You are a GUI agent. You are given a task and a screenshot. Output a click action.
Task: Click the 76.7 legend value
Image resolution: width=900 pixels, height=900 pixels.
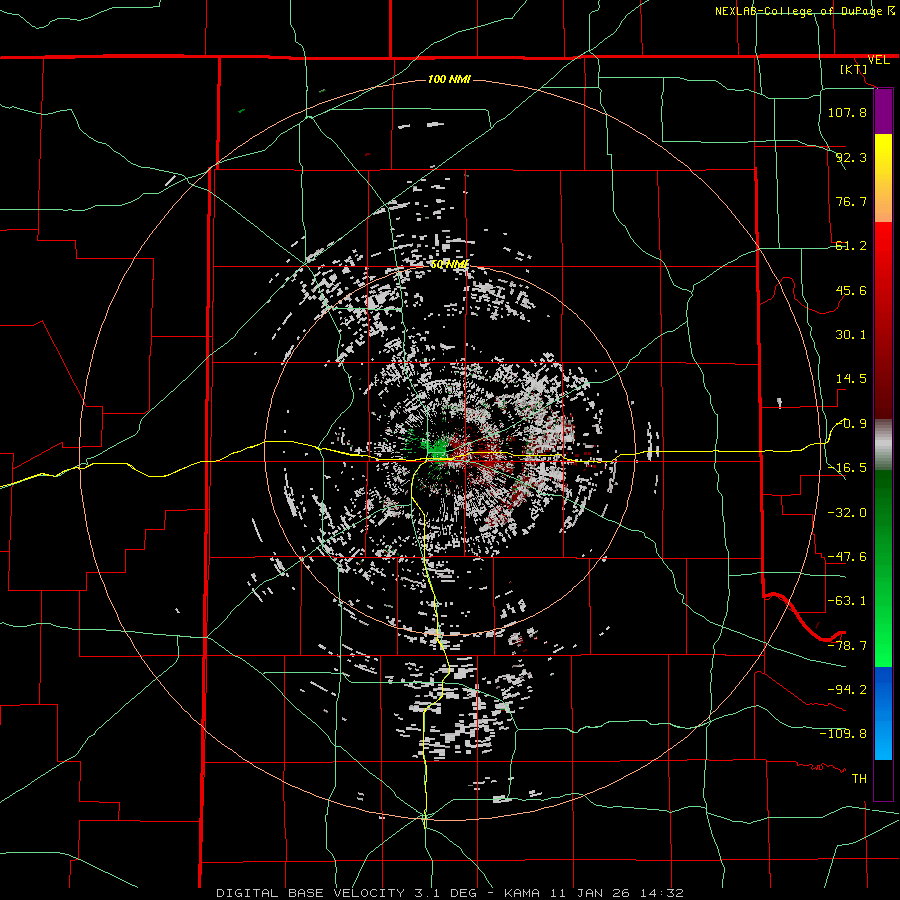coord(851,201)
